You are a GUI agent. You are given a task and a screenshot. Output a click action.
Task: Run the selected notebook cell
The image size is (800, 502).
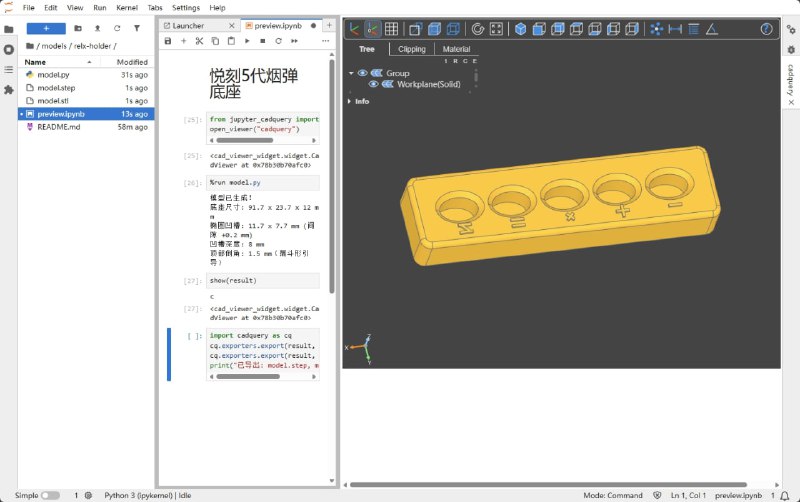click(247, 41)
